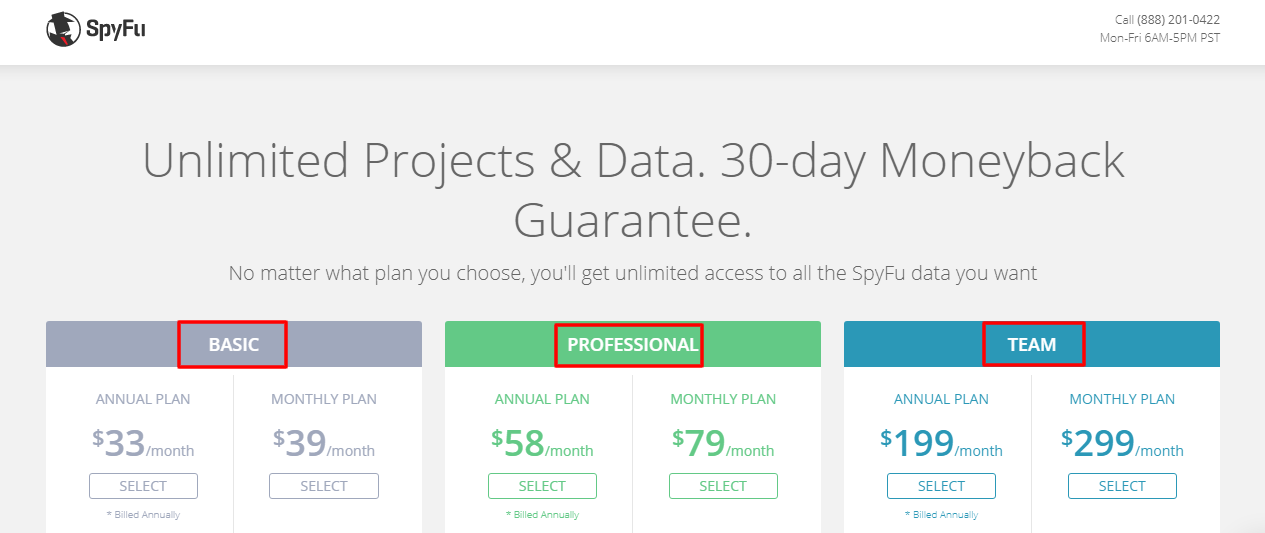
Task: Click the $39/month Basic monthly price
Action: tap(324, 443)
